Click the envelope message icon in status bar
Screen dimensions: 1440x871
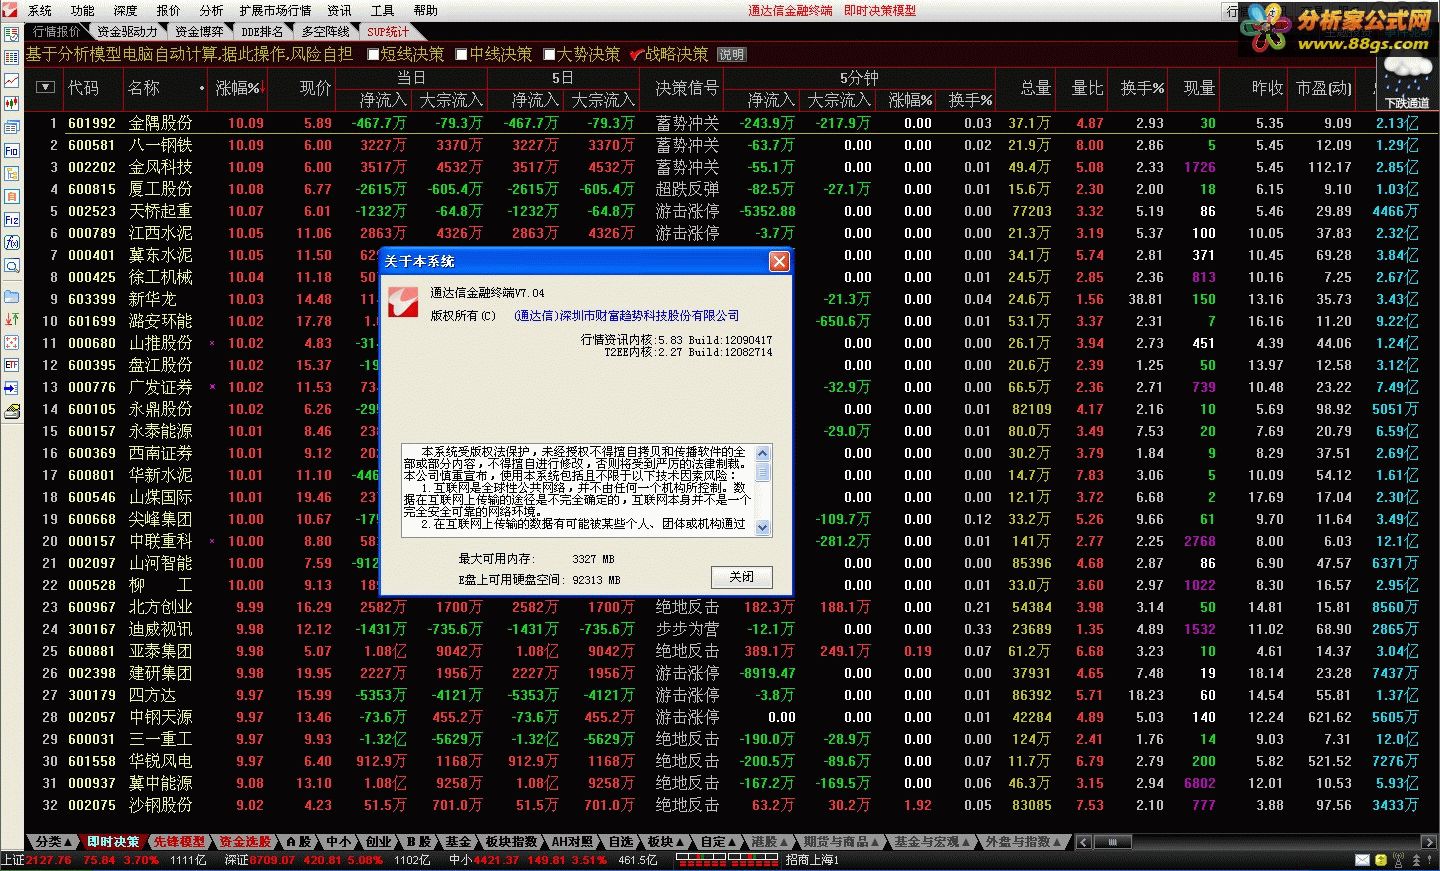1362,860
